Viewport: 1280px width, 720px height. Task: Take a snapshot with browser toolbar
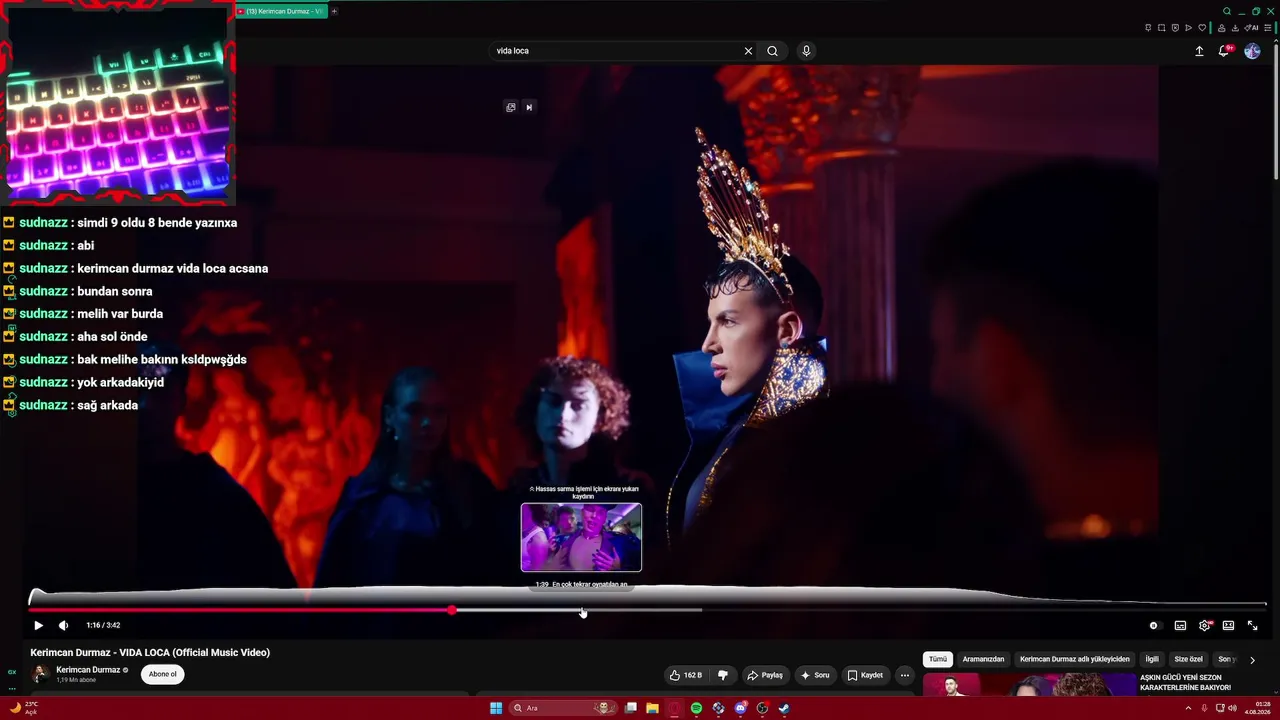(1161, 28)
